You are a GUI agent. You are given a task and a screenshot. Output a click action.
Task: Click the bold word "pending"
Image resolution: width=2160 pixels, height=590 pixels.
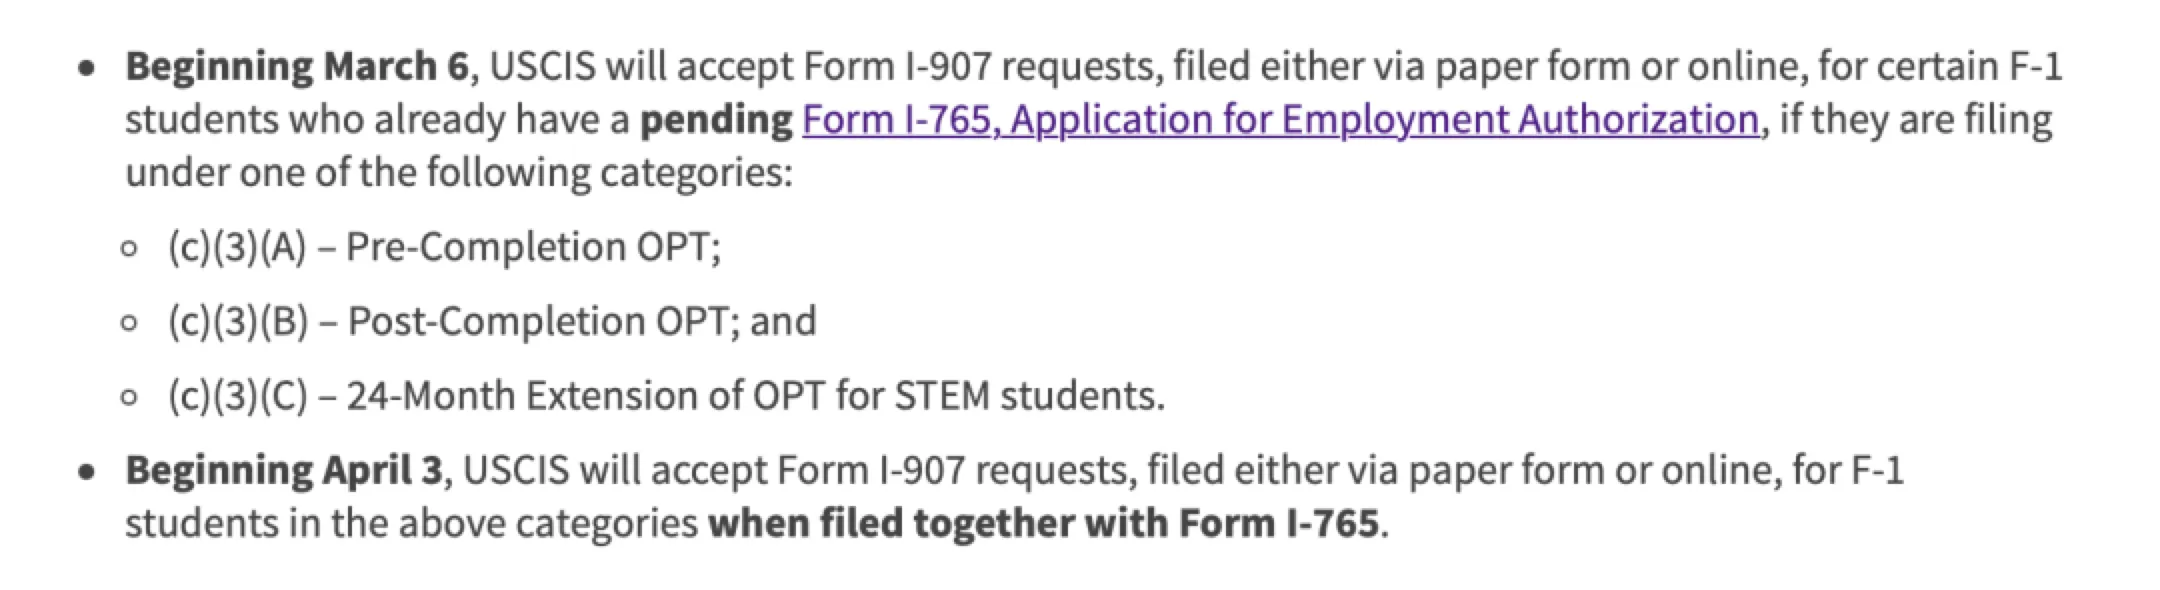point(716,119)
